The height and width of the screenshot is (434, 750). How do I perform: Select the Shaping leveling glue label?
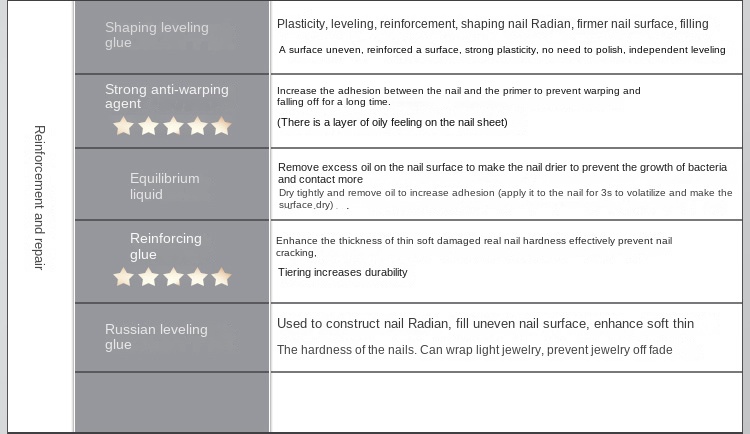click(156, 35)
